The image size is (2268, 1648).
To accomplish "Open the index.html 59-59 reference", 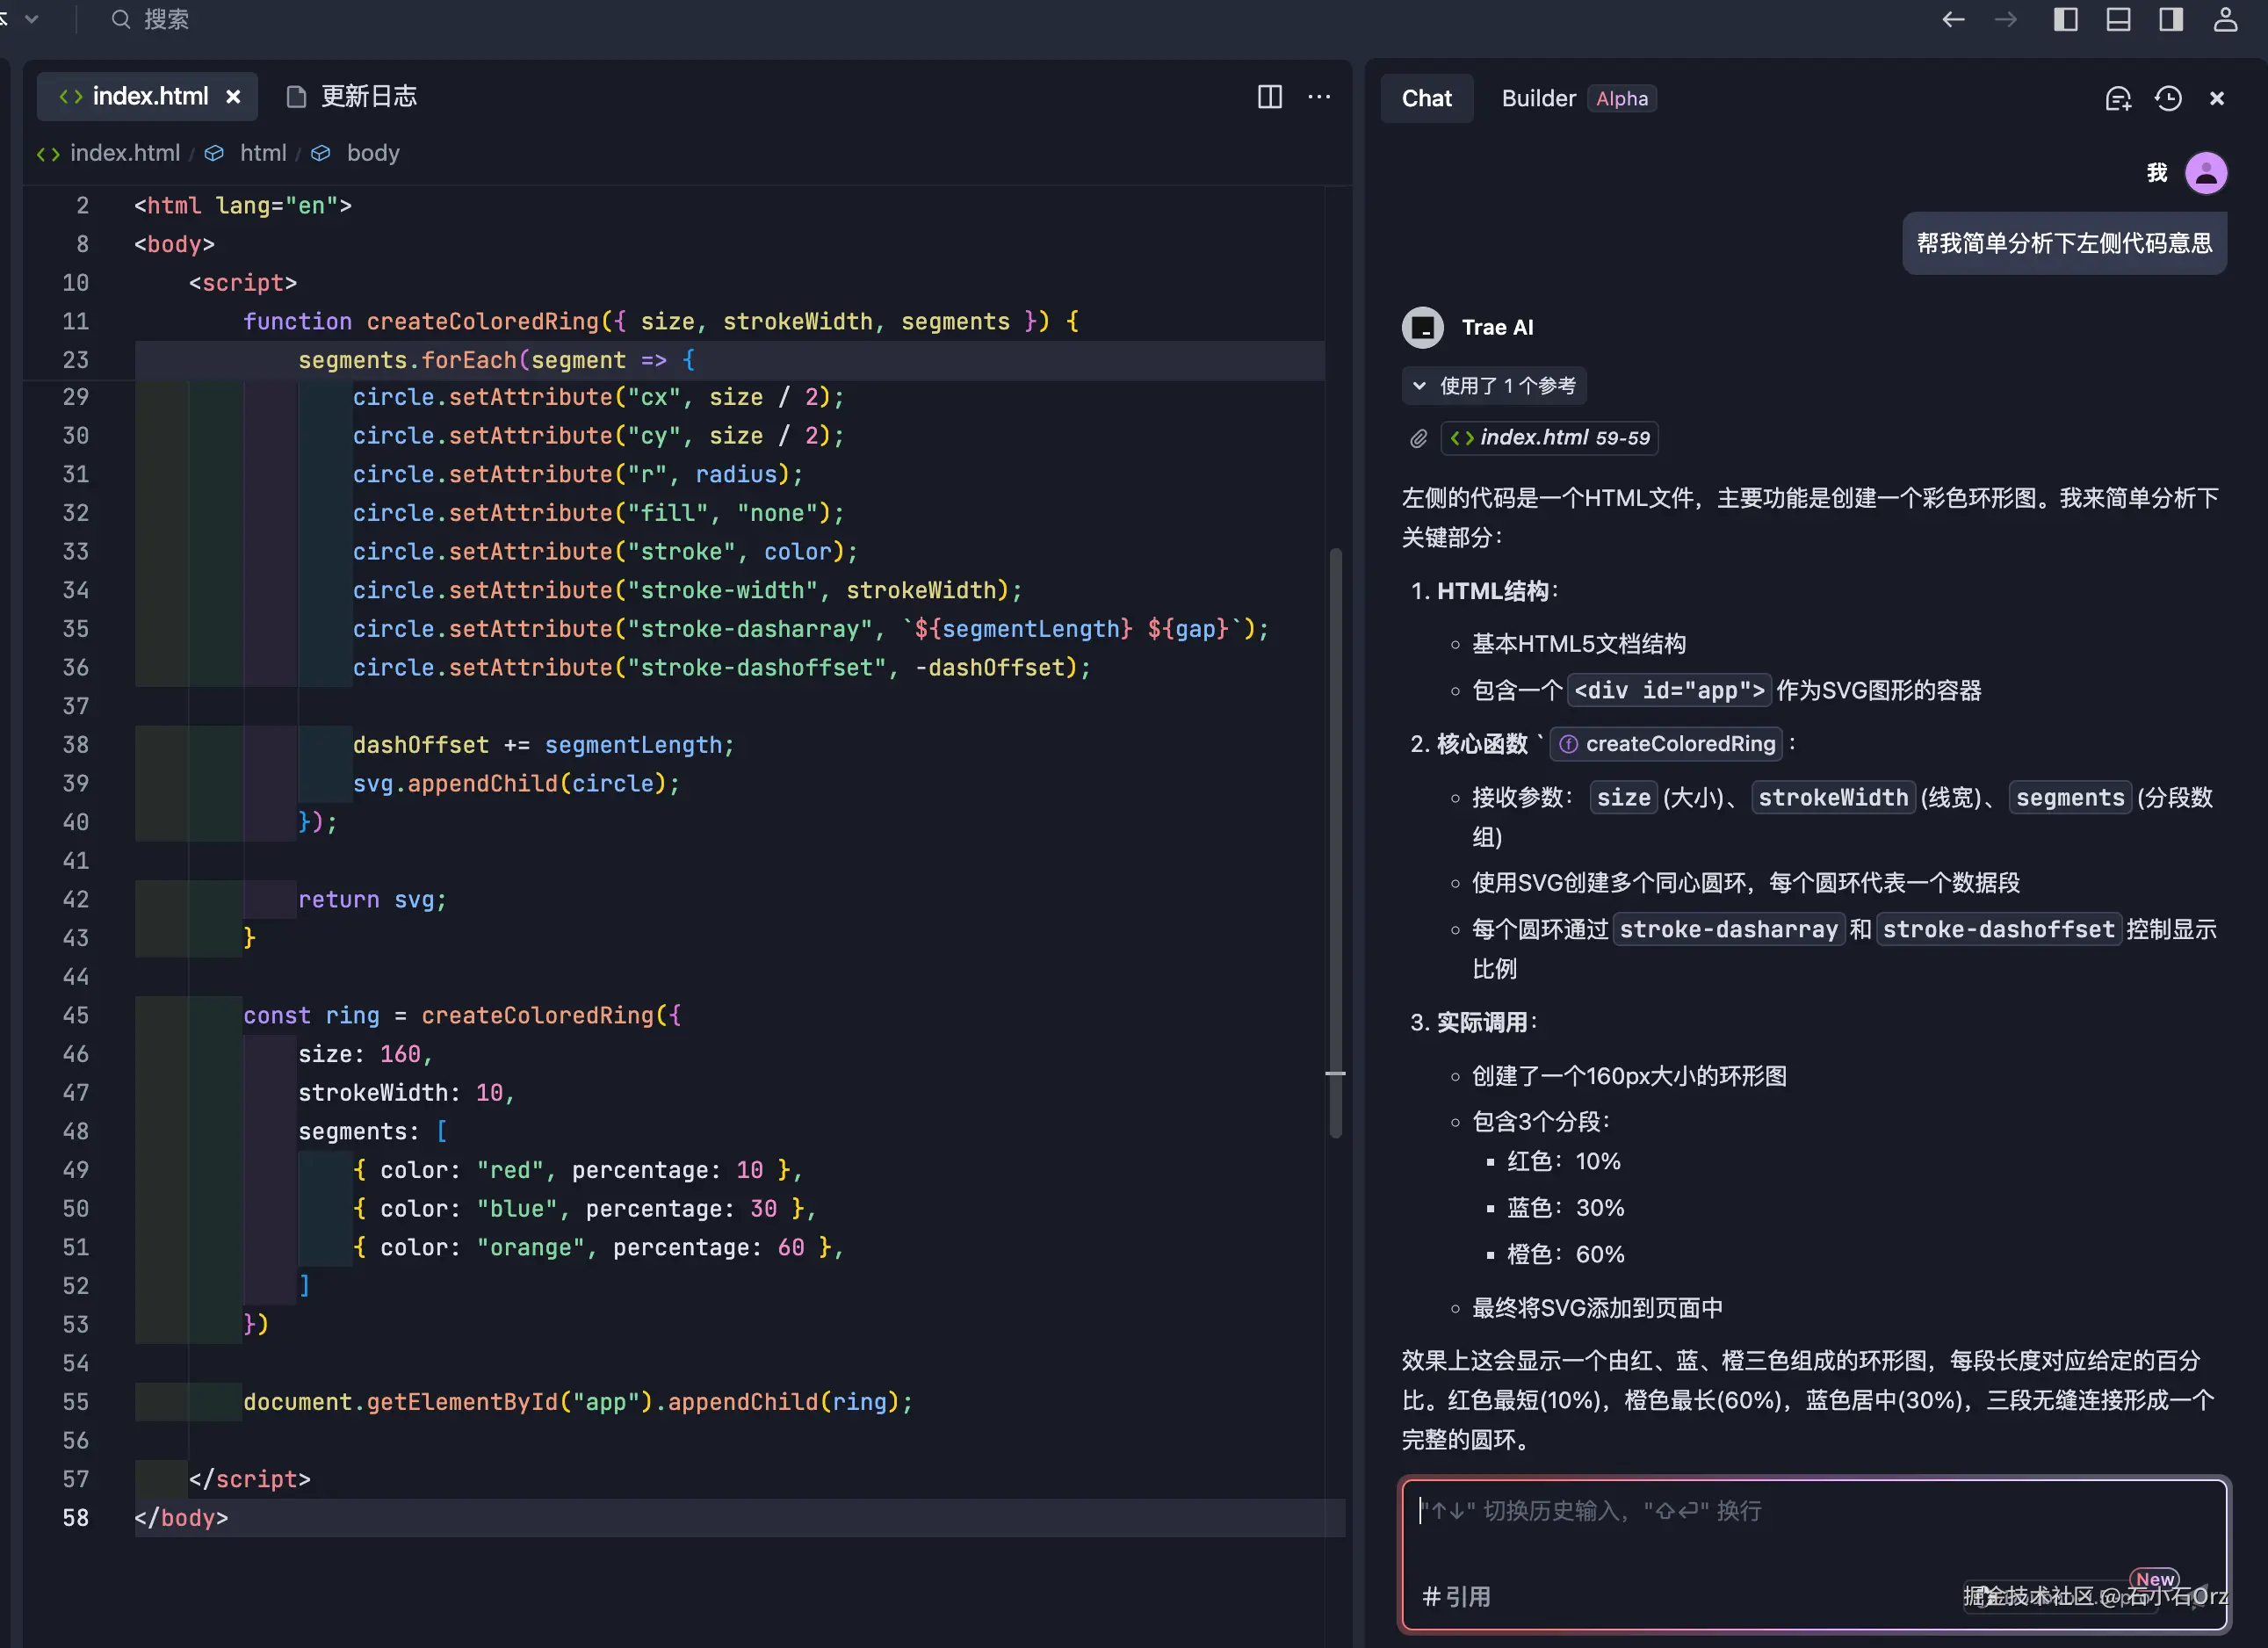I will pos(1550,438).
